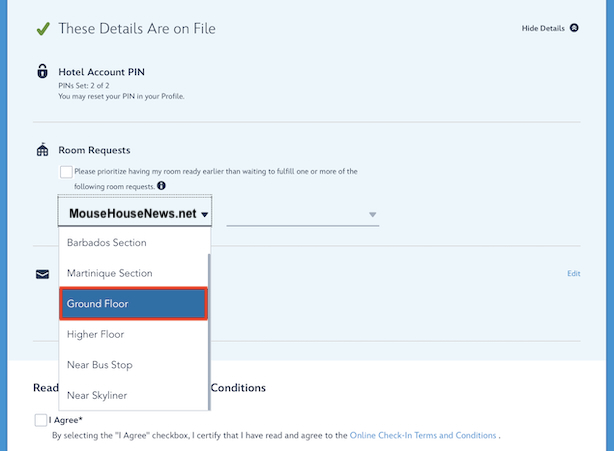This screenshot has width=614, height=451.
Task: Click the envelope mail icon
Action: [42, 274]
